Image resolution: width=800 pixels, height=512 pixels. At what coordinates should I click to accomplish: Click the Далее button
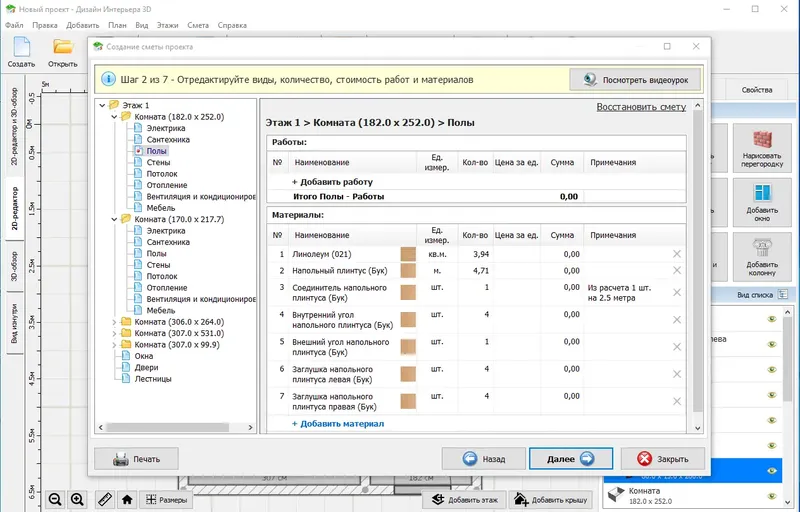571,459
